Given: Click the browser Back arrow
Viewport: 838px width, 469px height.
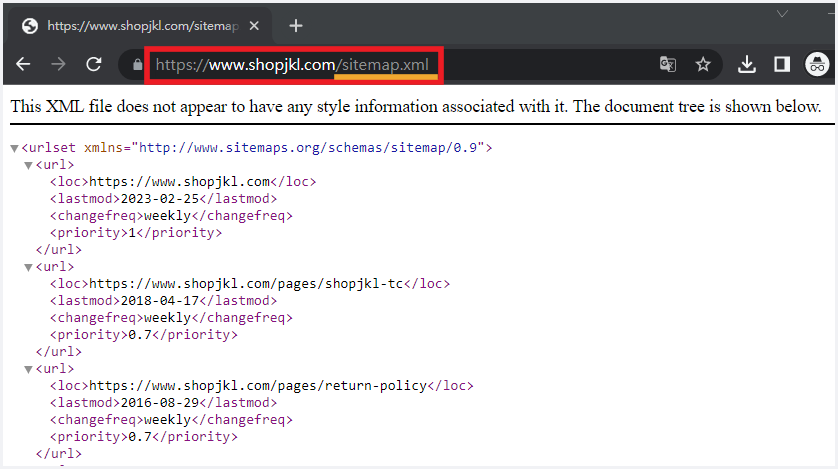Looking at the screenshot, I should (x=23, y=64).
